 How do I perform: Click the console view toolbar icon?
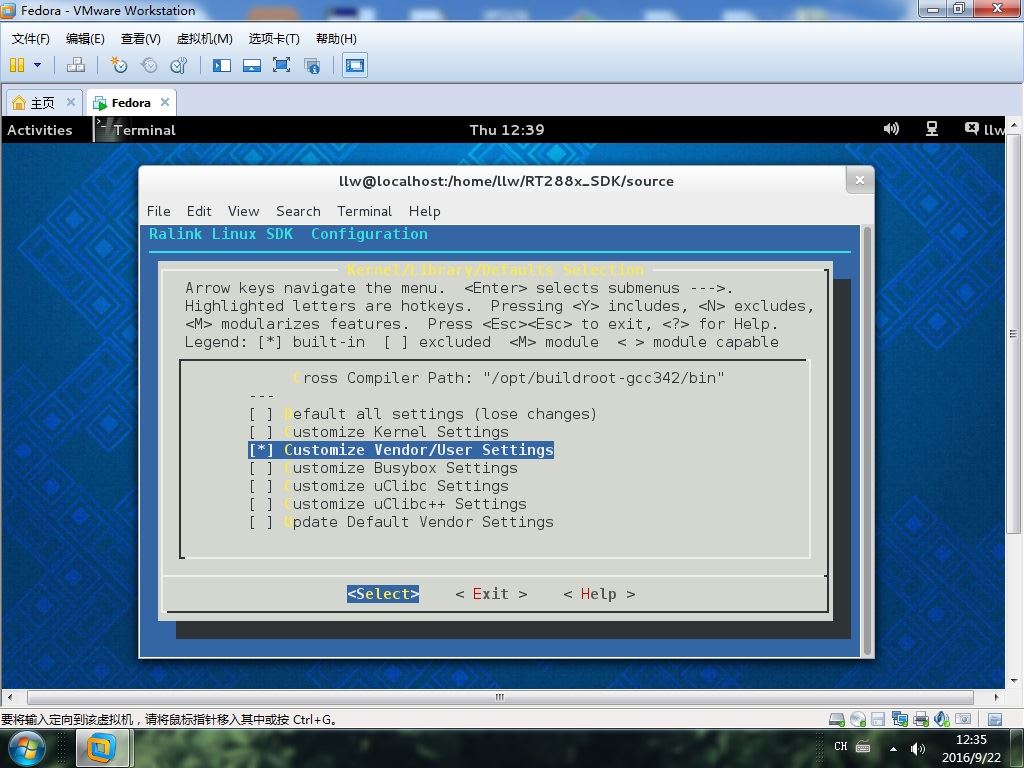pyautogui.click(x=355, y=65)
